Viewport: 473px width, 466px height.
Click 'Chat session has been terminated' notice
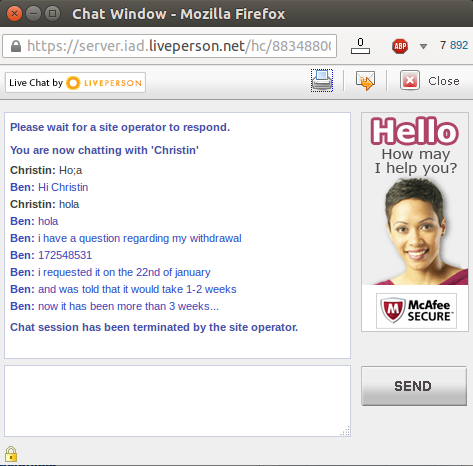coord(154,327)
